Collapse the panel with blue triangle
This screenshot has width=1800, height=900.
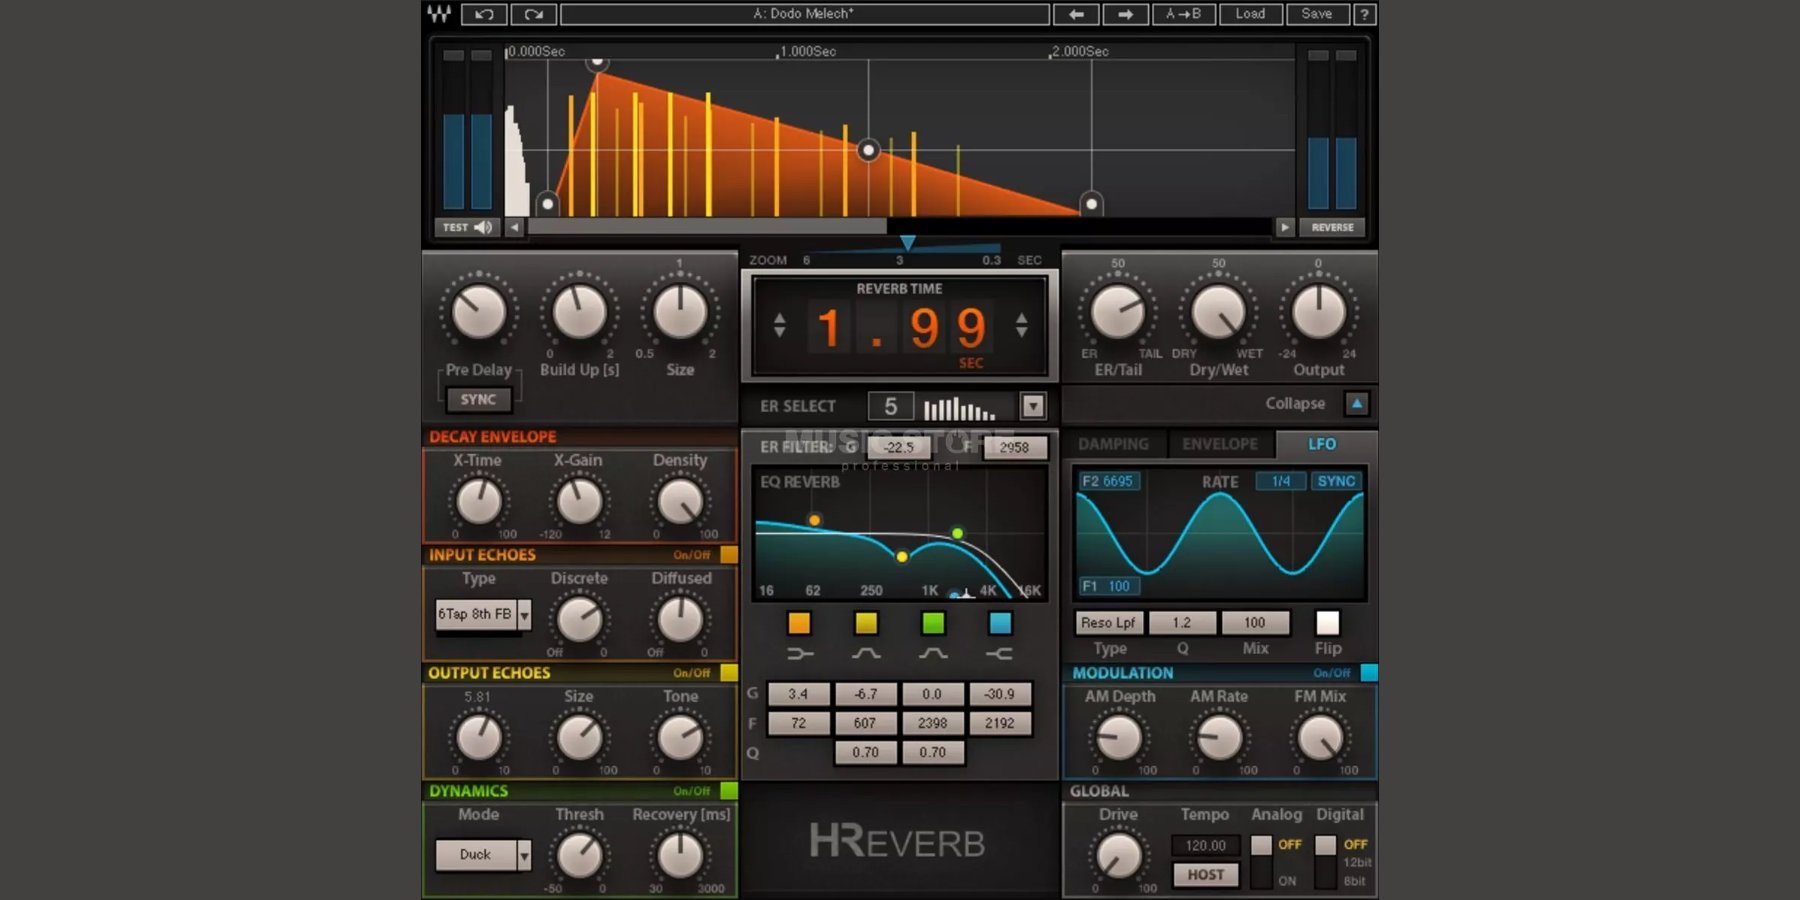[1356, 403]
